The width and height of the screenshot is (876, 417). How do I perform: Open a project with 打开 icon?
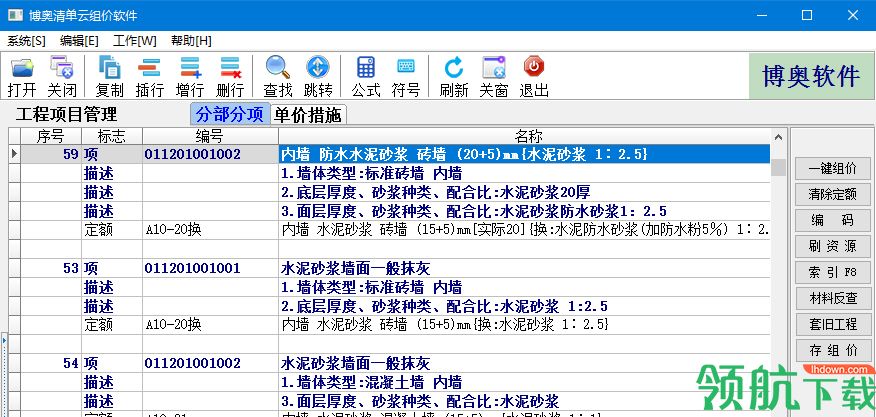coord(22,77)
